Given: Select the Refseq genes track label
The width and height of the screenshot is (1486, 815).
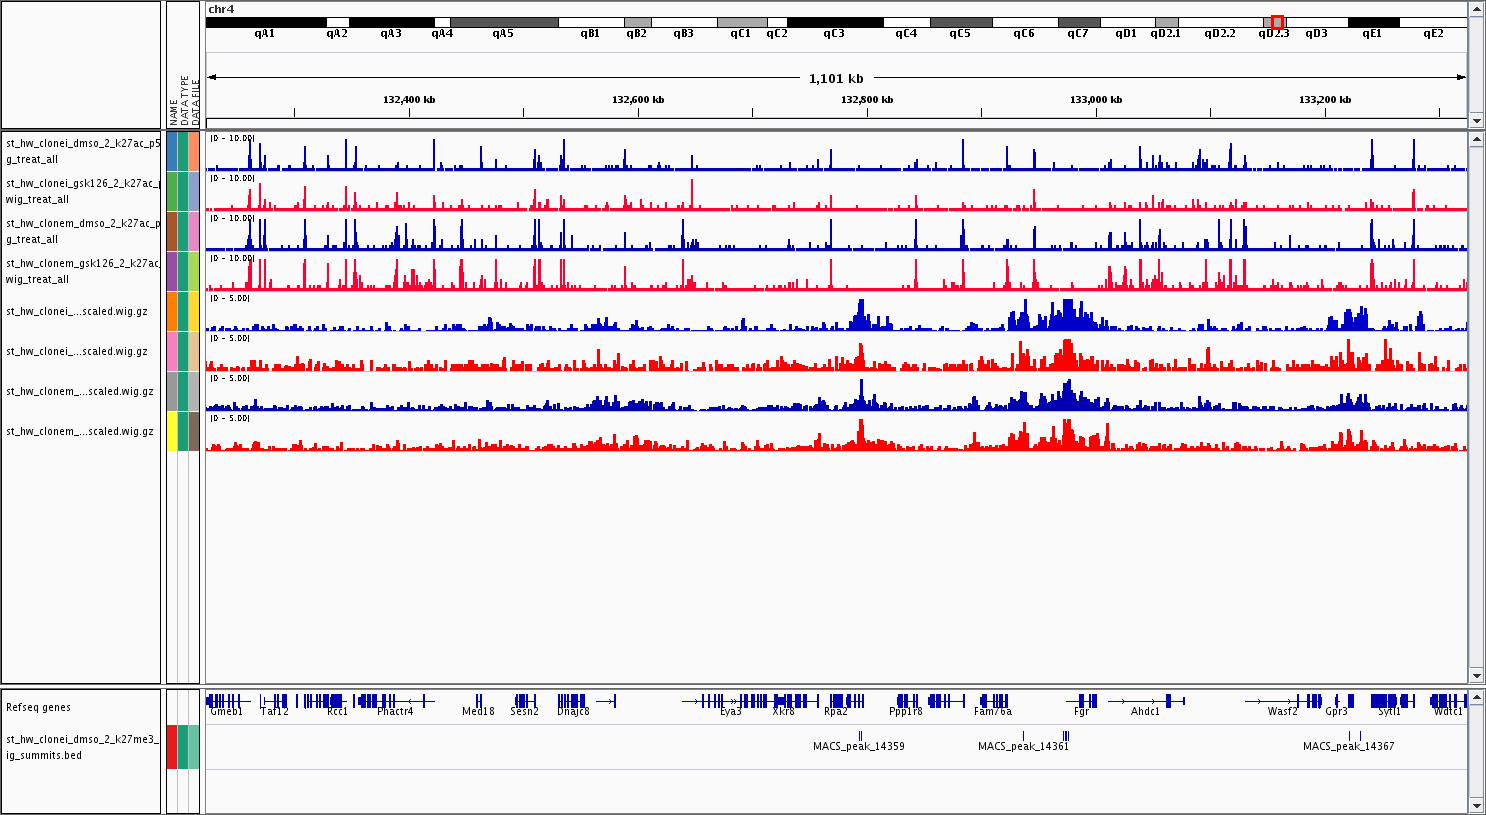Looking at the screenshot, I should 38,707.
